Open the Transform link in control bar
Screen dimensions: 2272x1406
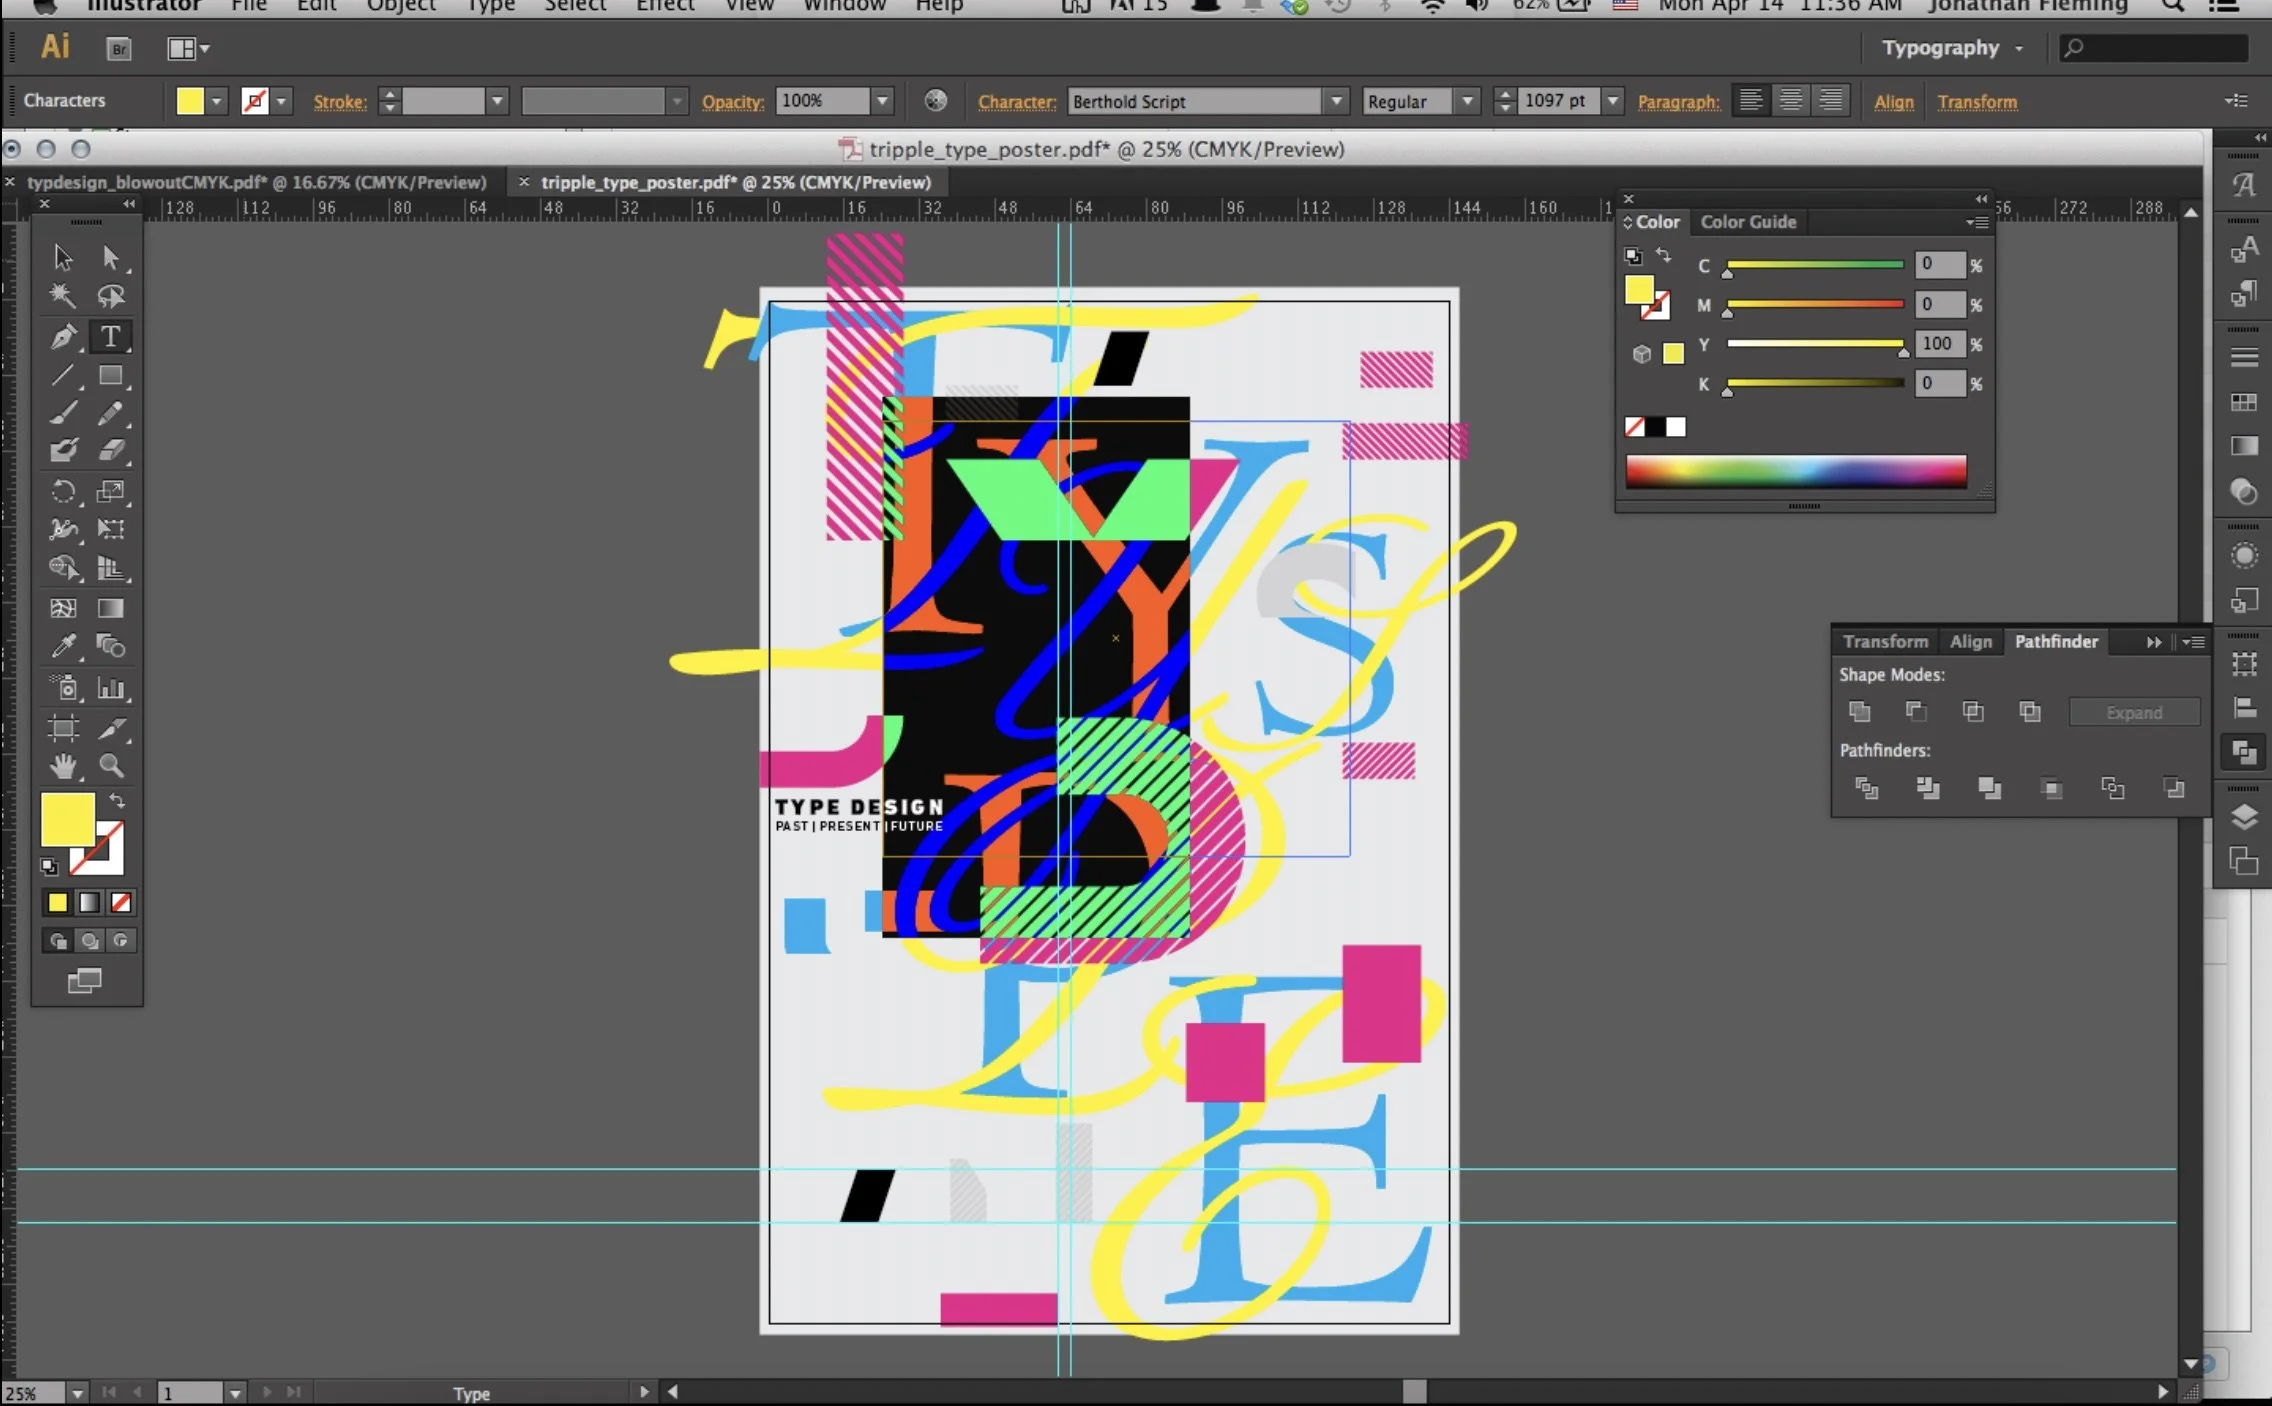pyautogui.click(x=1976, y=102)
